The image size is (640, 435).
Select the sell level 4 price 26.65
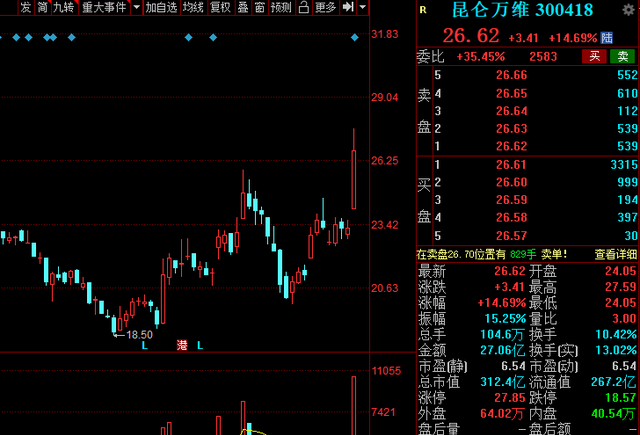(511, 93)
